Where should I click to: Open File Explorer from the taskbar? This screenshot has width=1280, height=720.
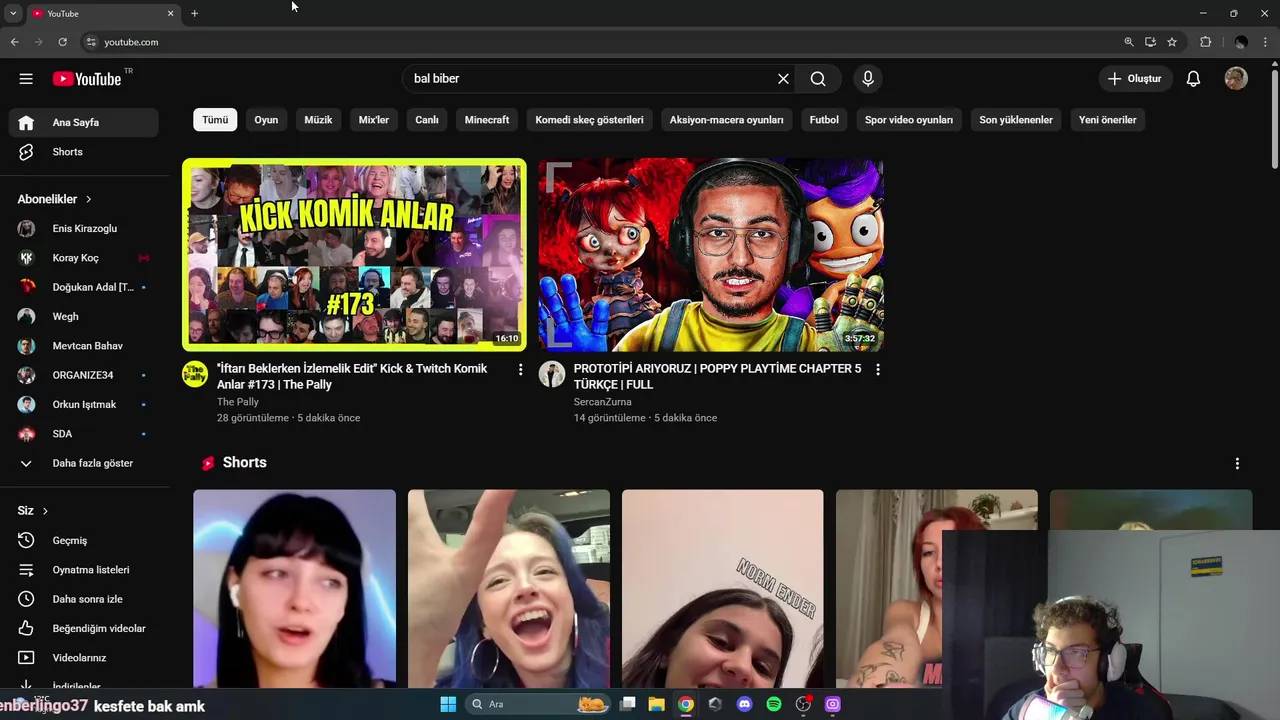pos(656,704)
